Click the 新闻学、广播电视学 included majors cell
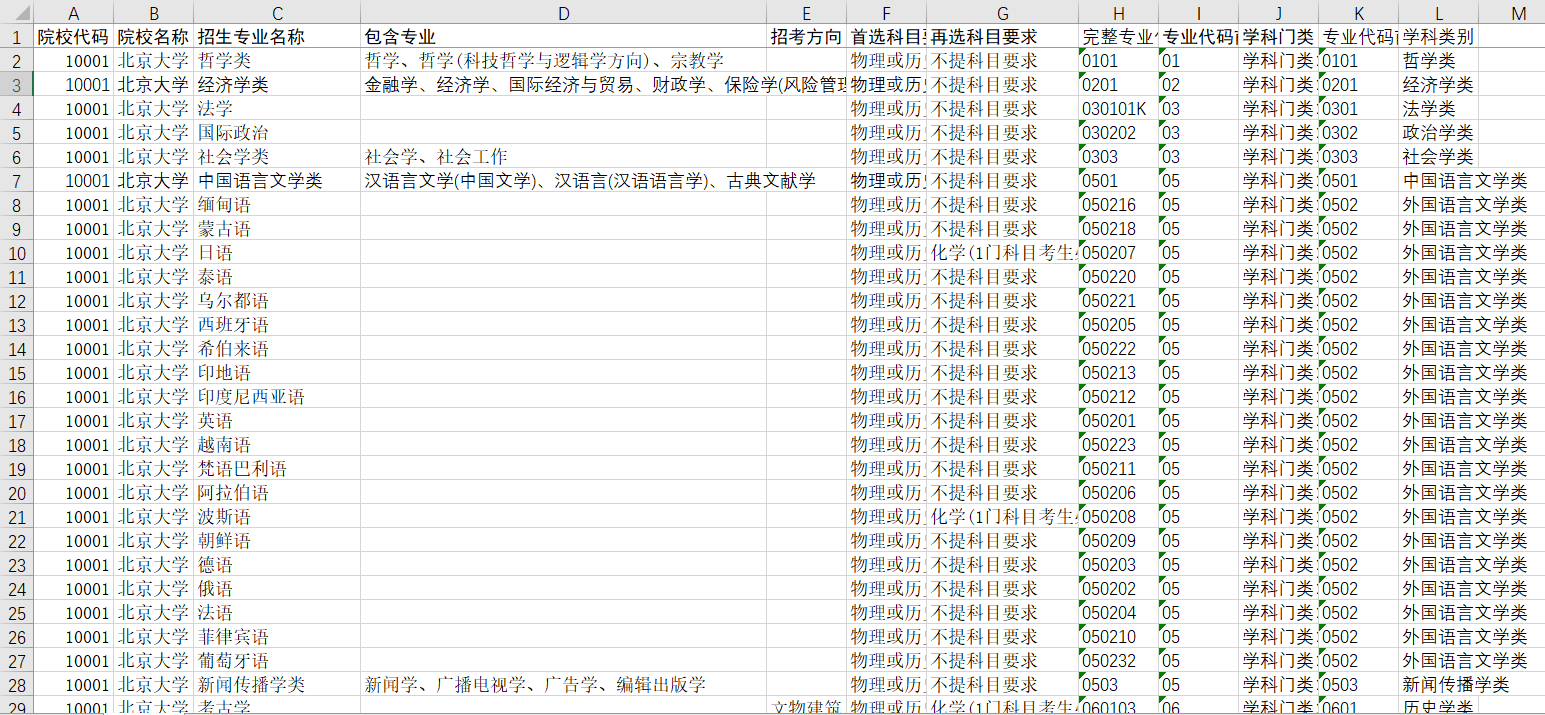Screen dimensions: 1545x715 tap(564, 685)
